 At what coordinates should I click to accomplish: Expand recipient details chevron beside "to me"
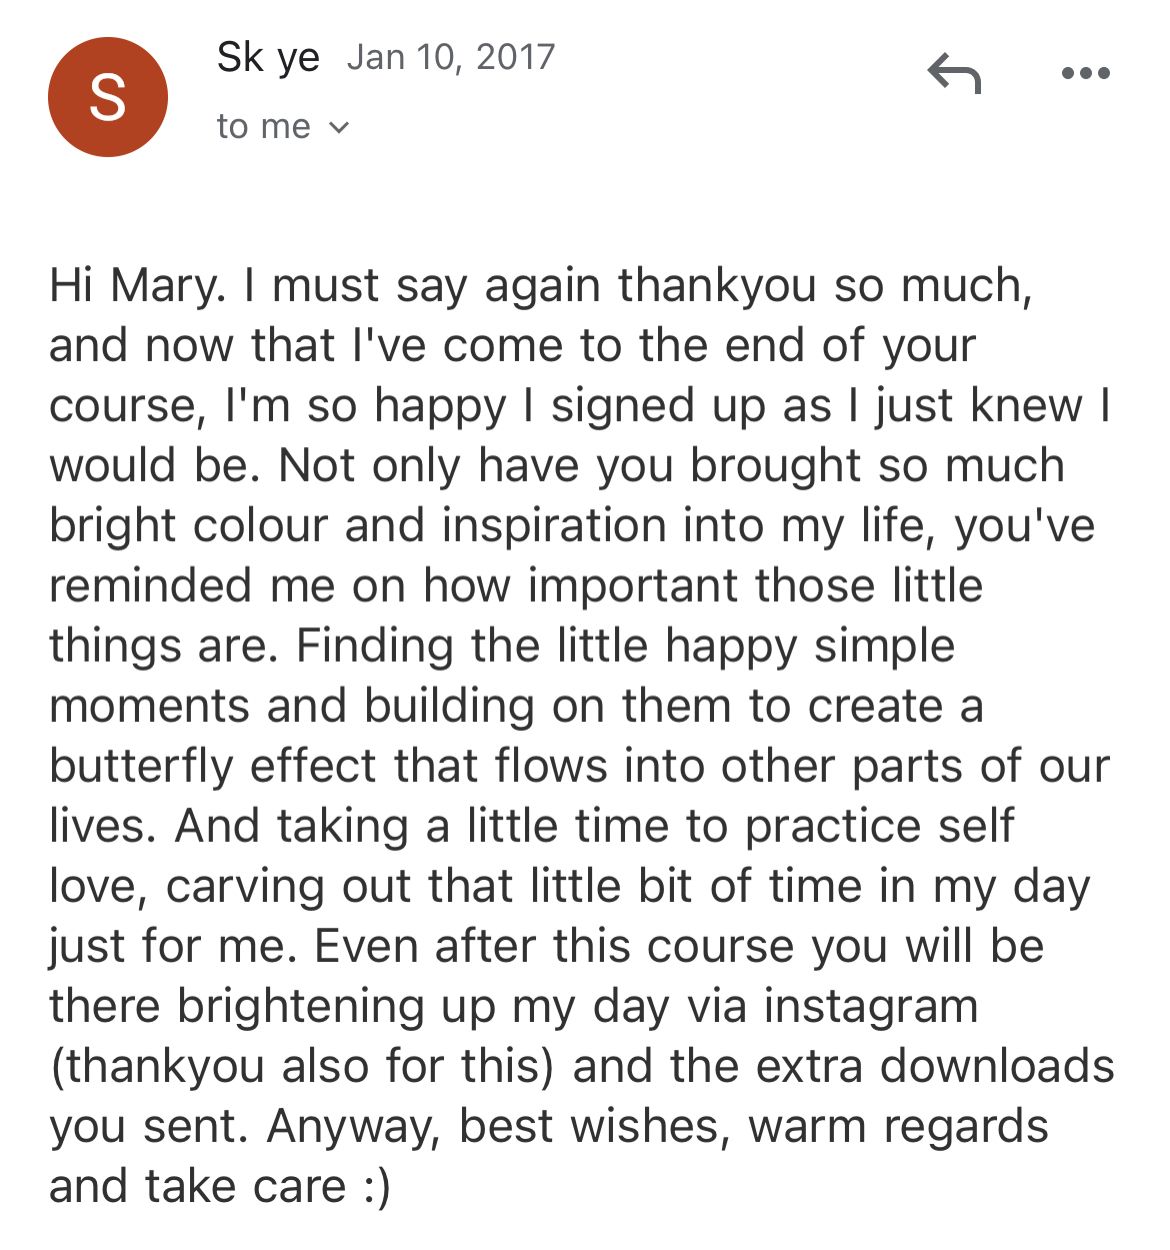[340, 127]
